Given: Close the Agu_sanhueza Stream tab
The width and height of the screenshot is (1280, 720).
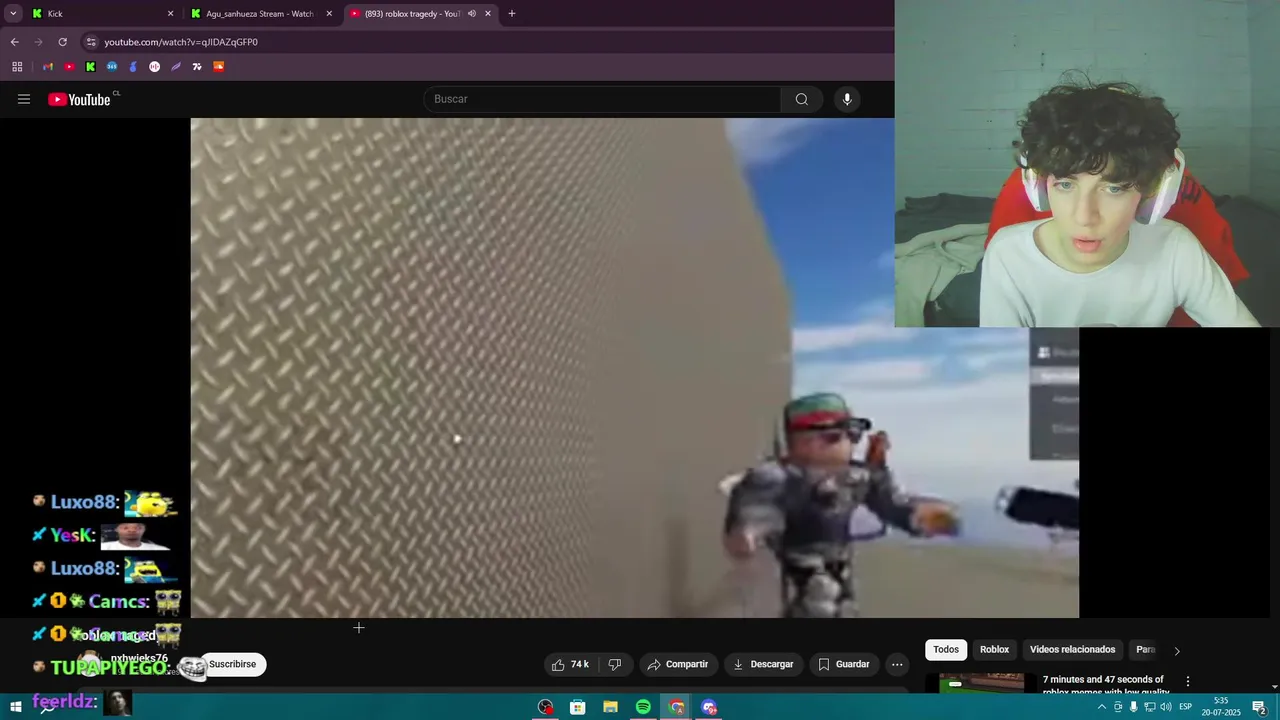Looking at the screenshot, I should pyautogui.click(x=329, y=14).
